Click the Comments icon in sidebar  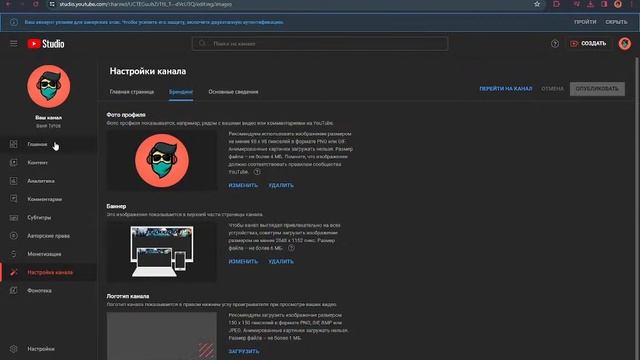pos(13,199)
